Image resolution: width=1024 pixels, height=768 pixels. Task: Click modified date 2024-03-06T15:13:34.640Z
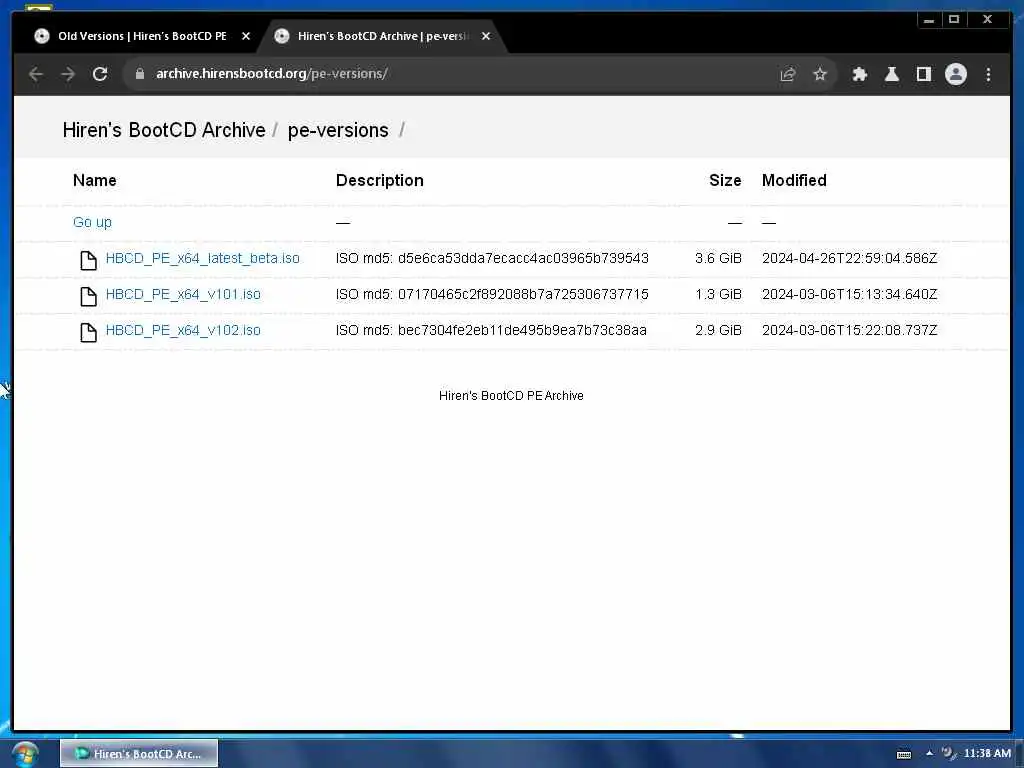(850, 295)
